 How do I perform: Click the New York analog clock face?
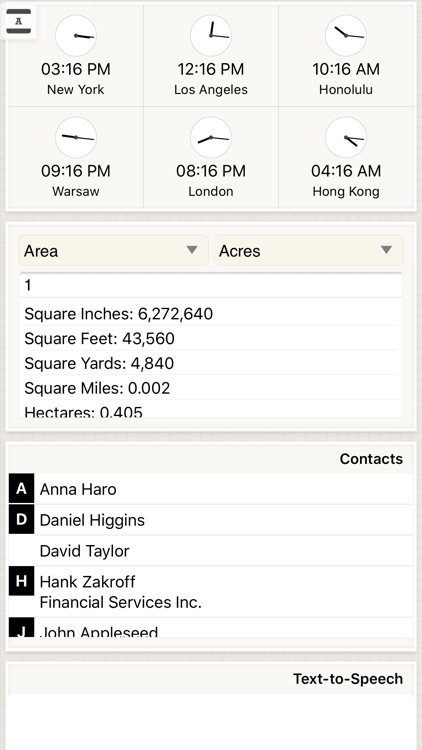click(76, 36)
